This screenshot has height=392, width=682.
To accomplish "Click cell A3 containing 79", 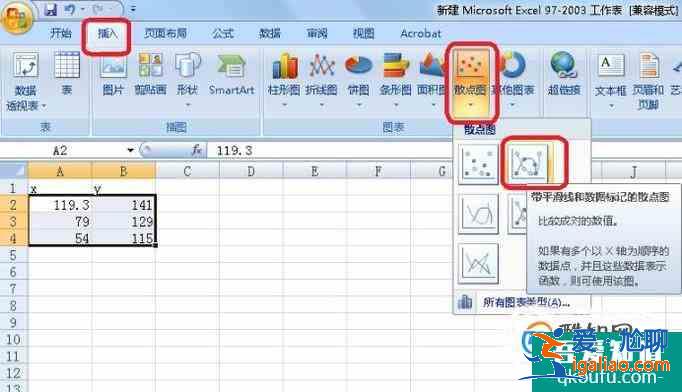I will click(x=60, y=221).
